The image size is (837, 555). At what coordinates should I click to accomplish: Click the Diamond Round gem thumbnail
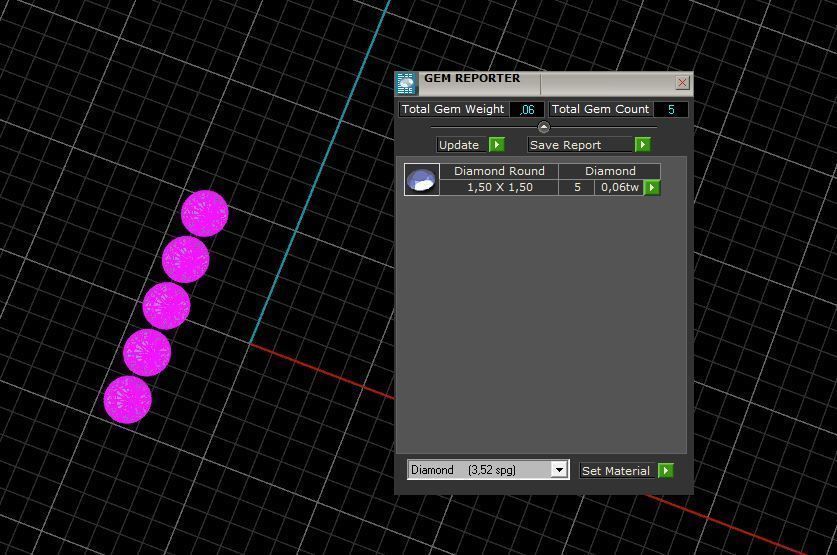click(422, 179)
